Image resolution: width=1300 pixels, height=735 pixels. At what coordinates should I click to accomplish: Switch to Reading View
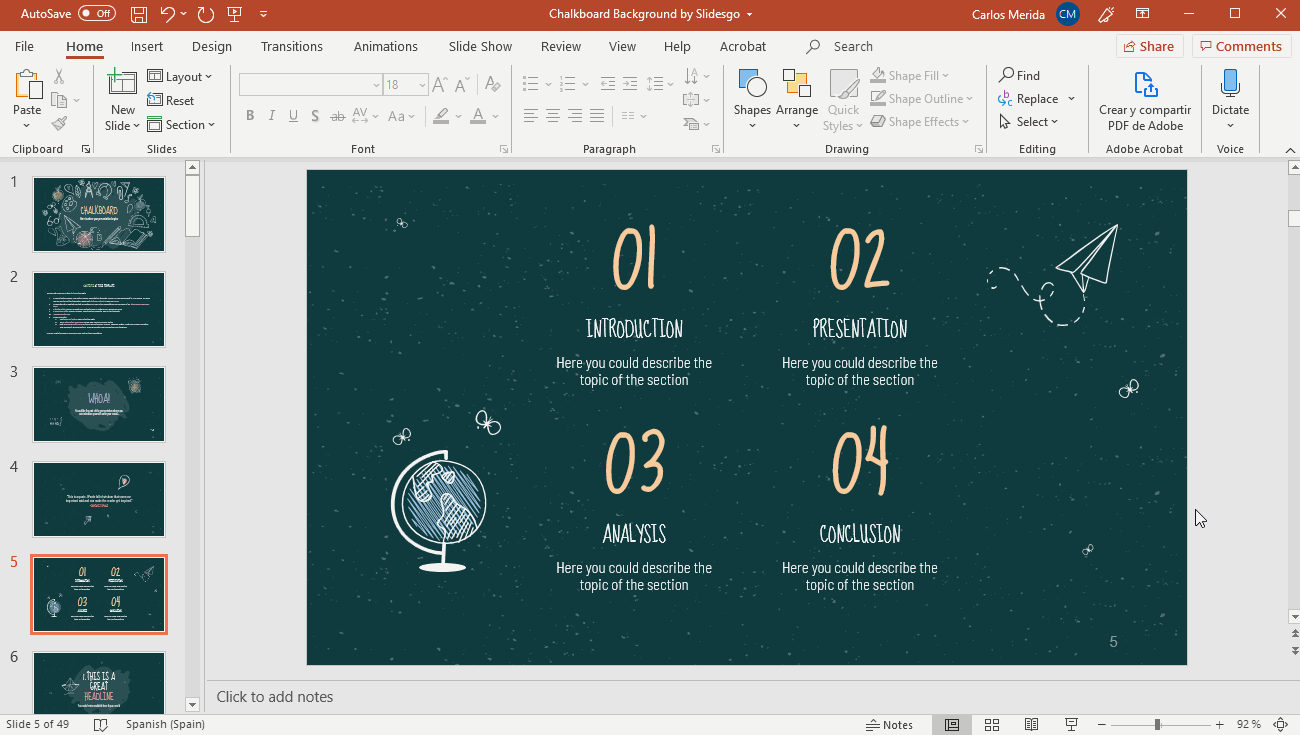click(1031, 724)
